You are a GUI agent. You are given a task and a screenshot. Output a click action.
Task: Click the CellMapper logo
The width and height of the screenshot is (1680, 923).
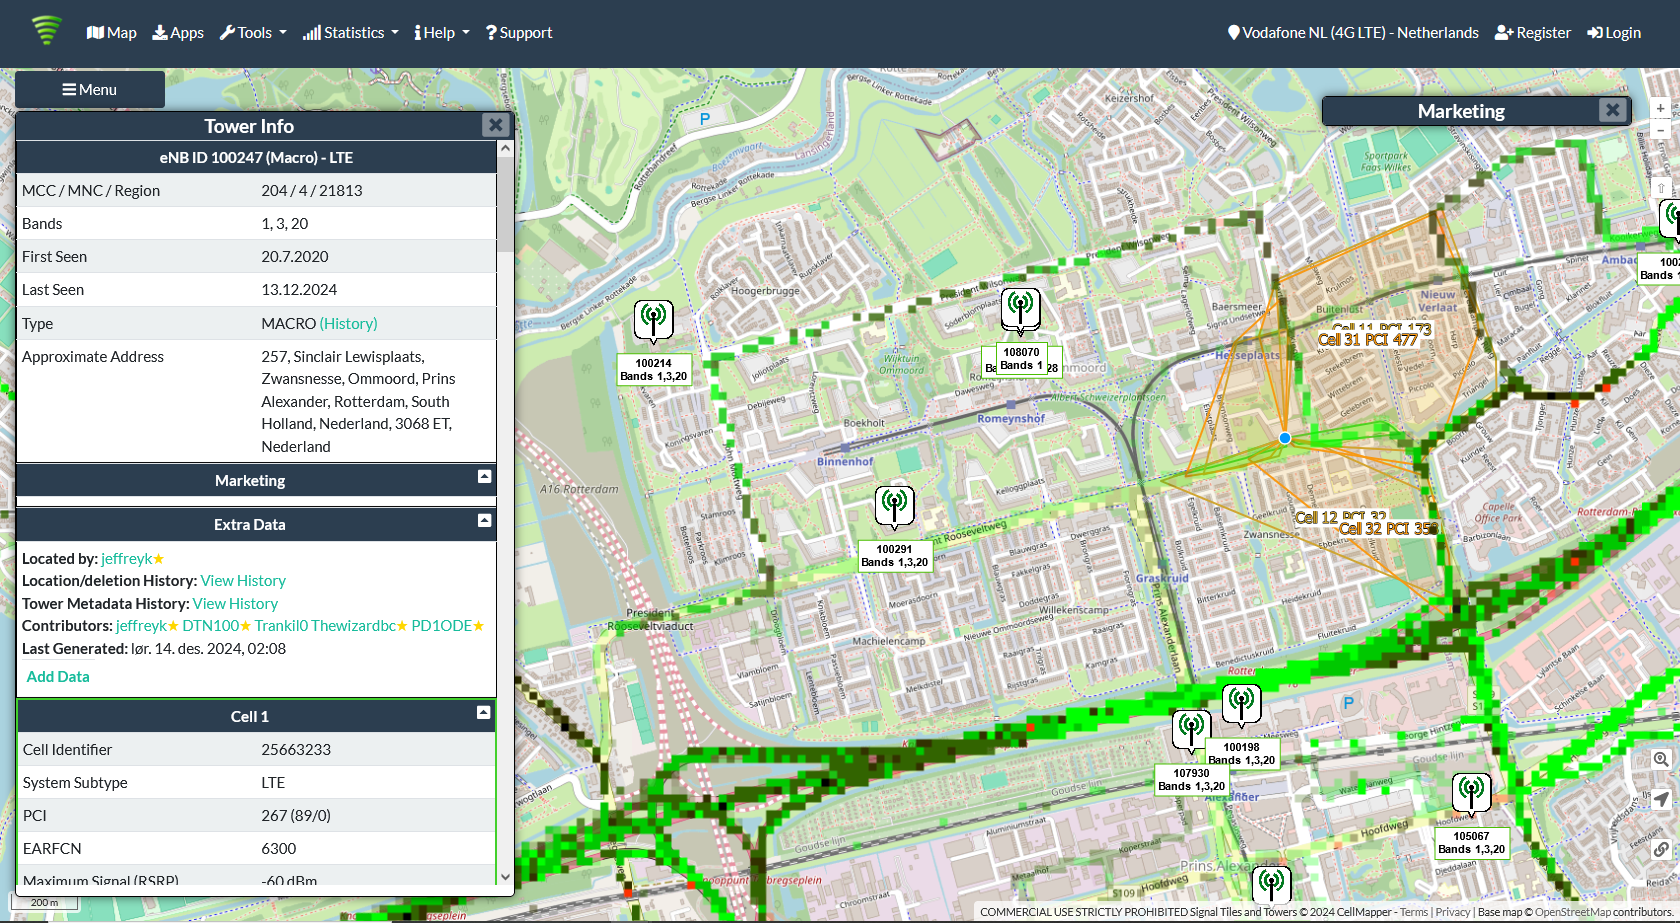pos(46,30)
